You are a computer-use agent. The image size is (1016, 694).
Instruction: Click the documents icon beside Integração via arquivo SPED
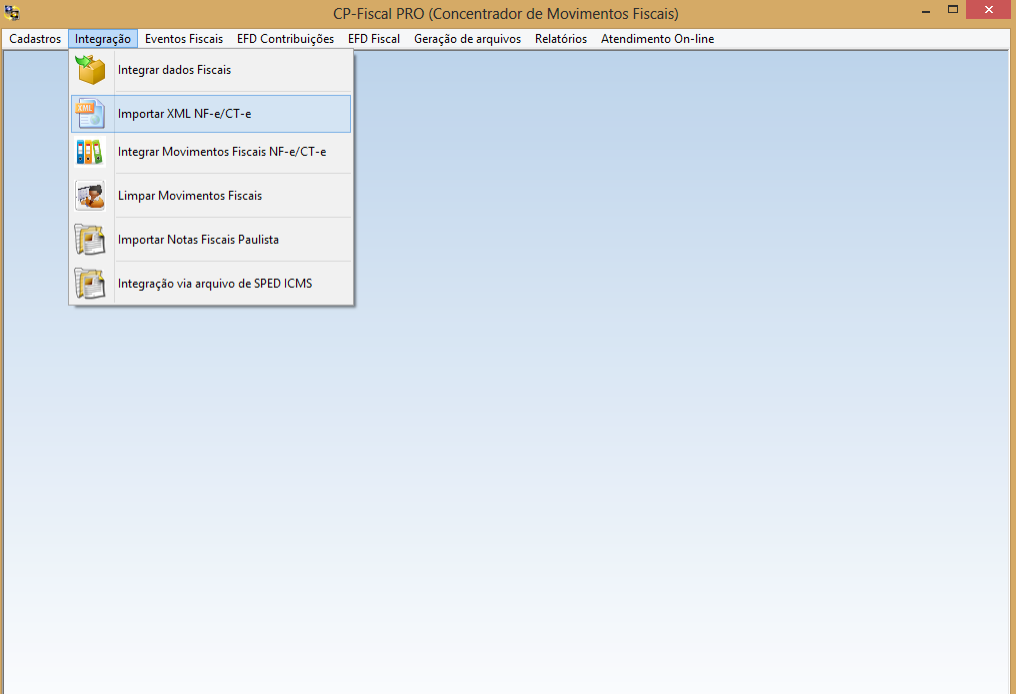click(x=90, y=284)
